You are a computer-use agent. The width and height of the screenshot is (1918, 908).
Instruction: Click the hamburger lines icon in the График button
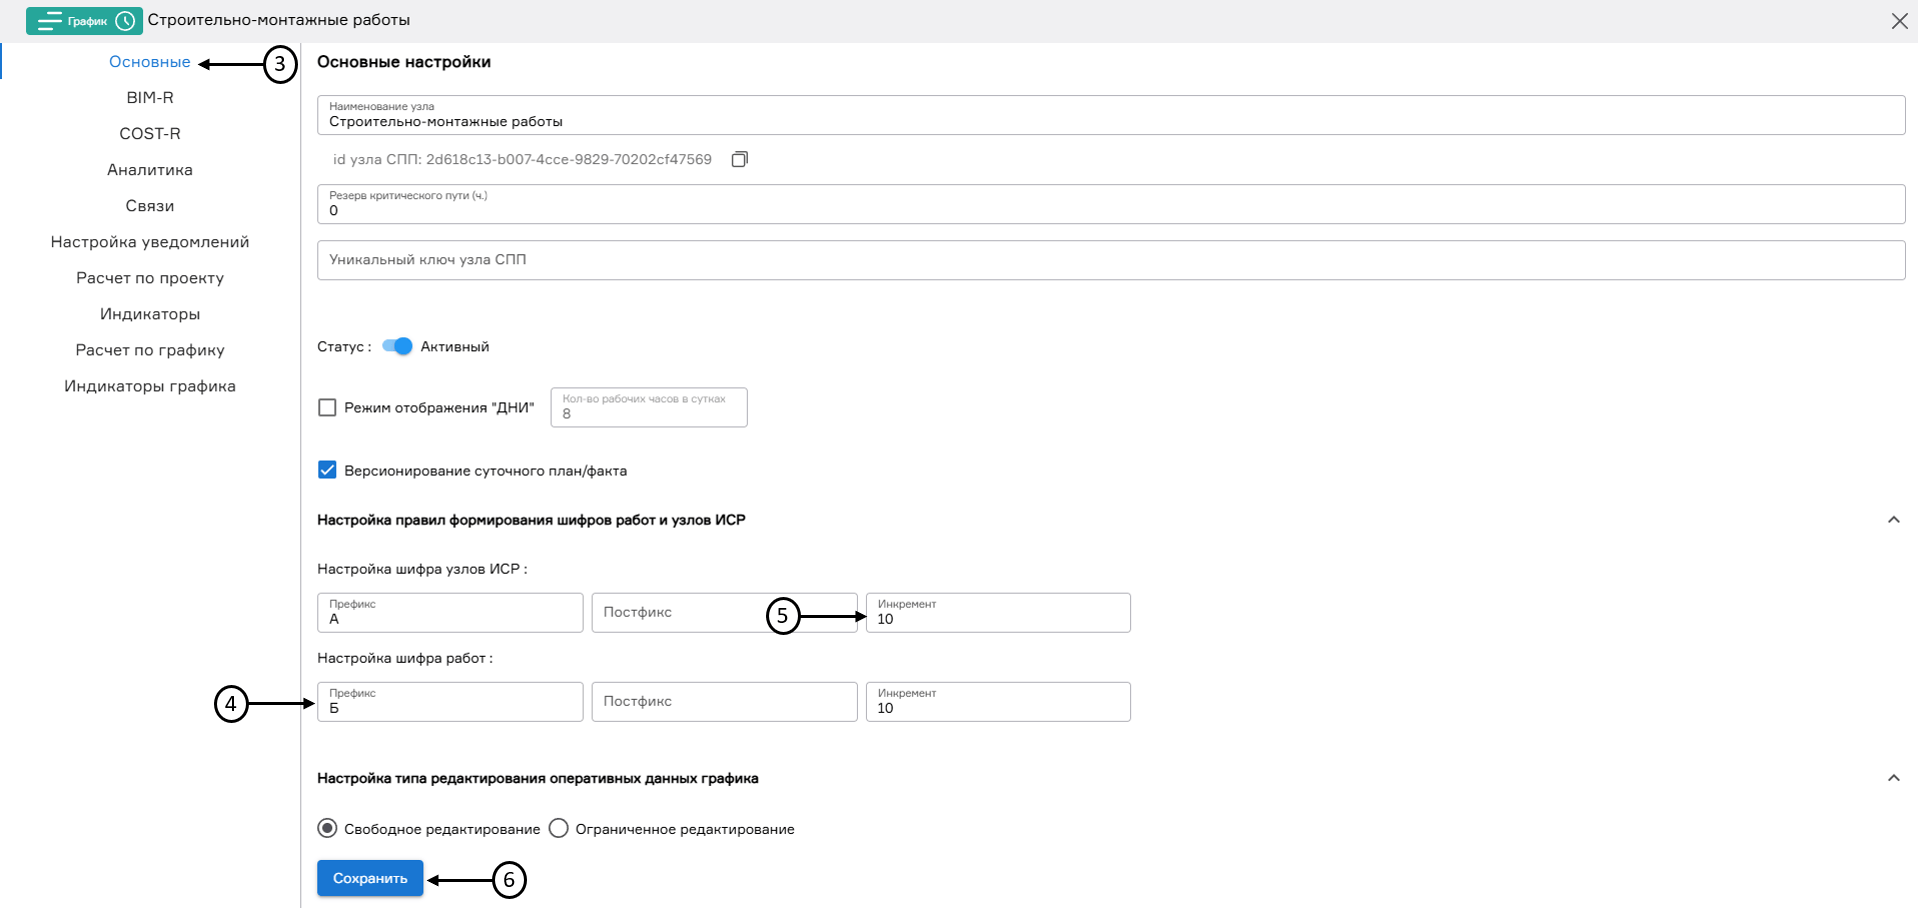point(48,20)
